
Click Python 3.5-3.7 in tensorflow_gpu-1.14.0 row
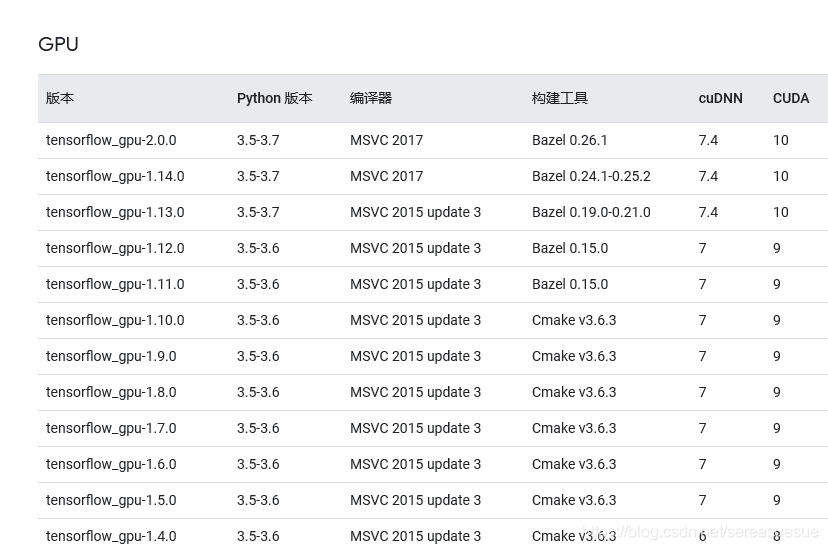tap(258, 176)
